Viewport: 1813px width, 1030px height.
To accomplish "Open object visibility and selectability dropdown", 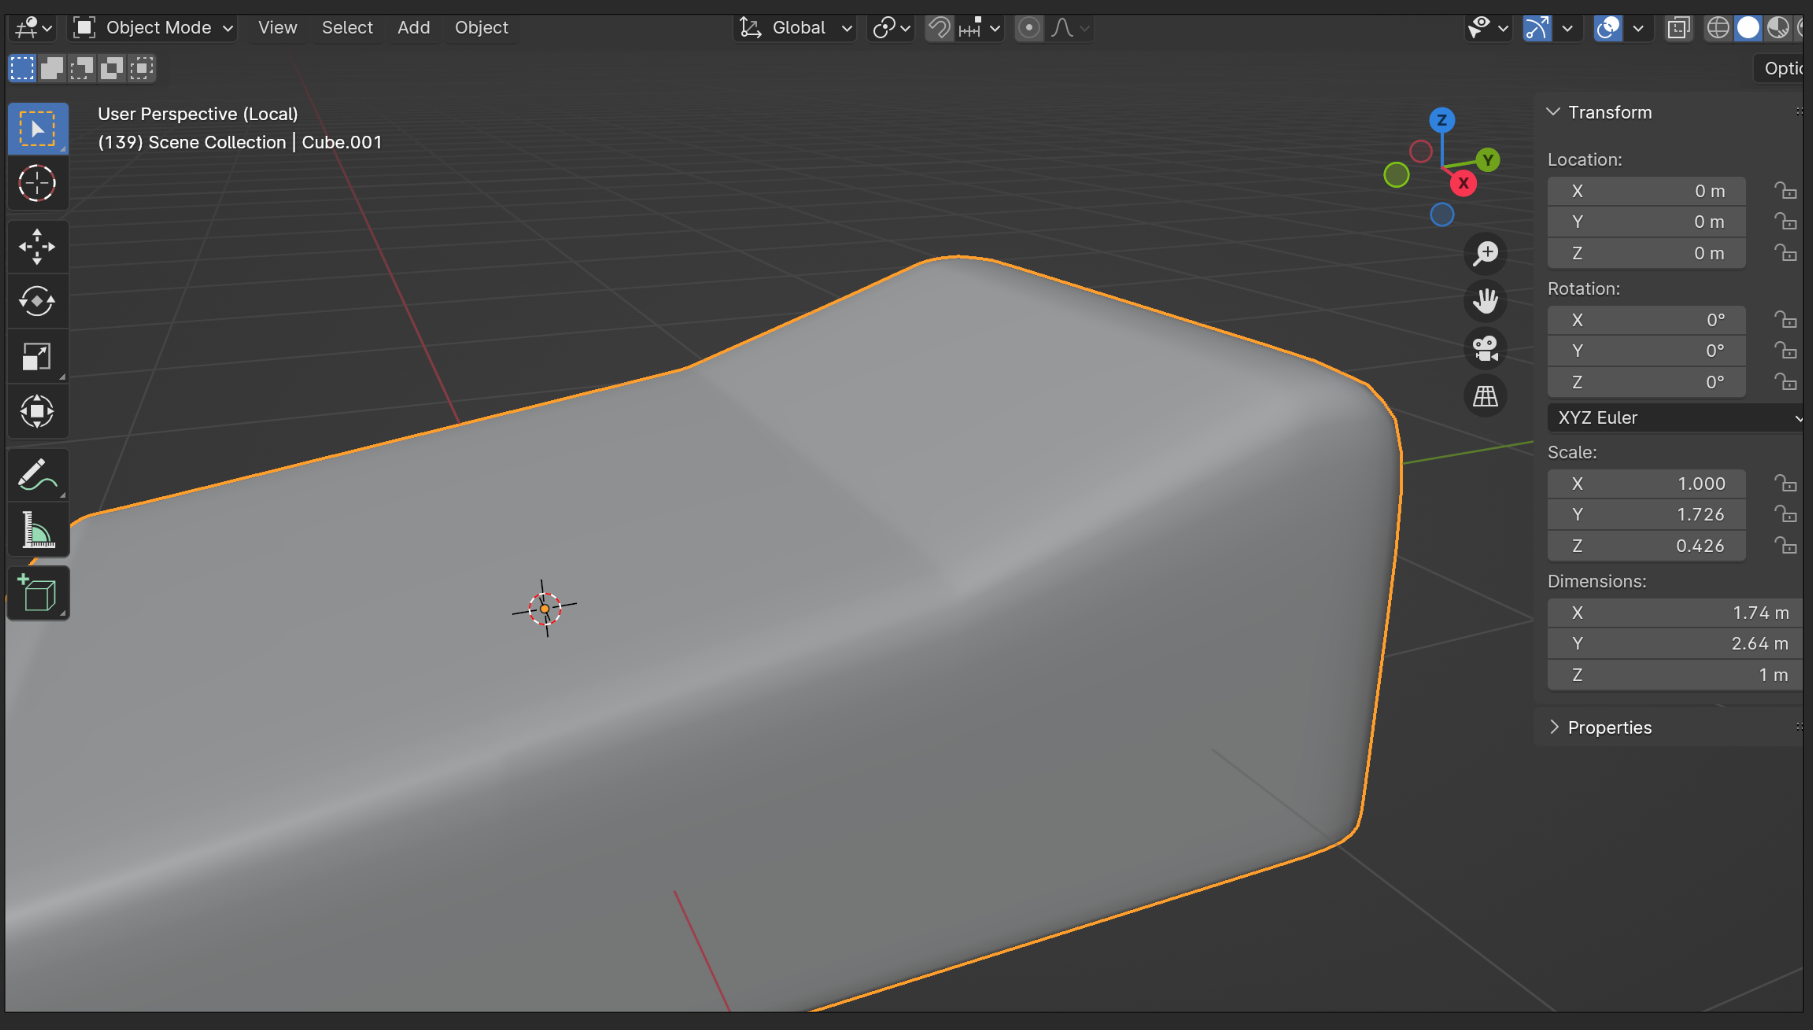I will [1487, 28].
